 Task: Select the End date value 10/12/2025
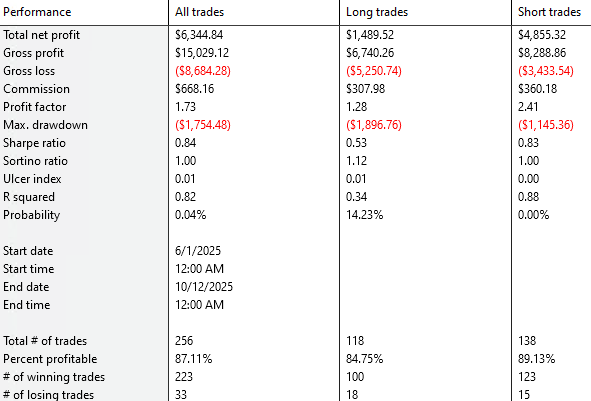204,287
